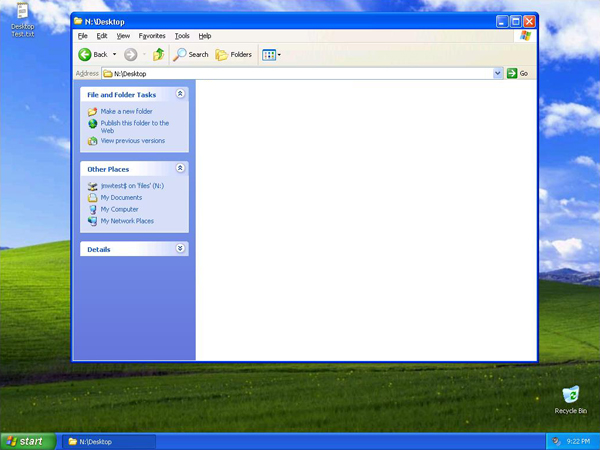
Task: Open the View menu
Action: pos(123,36)
